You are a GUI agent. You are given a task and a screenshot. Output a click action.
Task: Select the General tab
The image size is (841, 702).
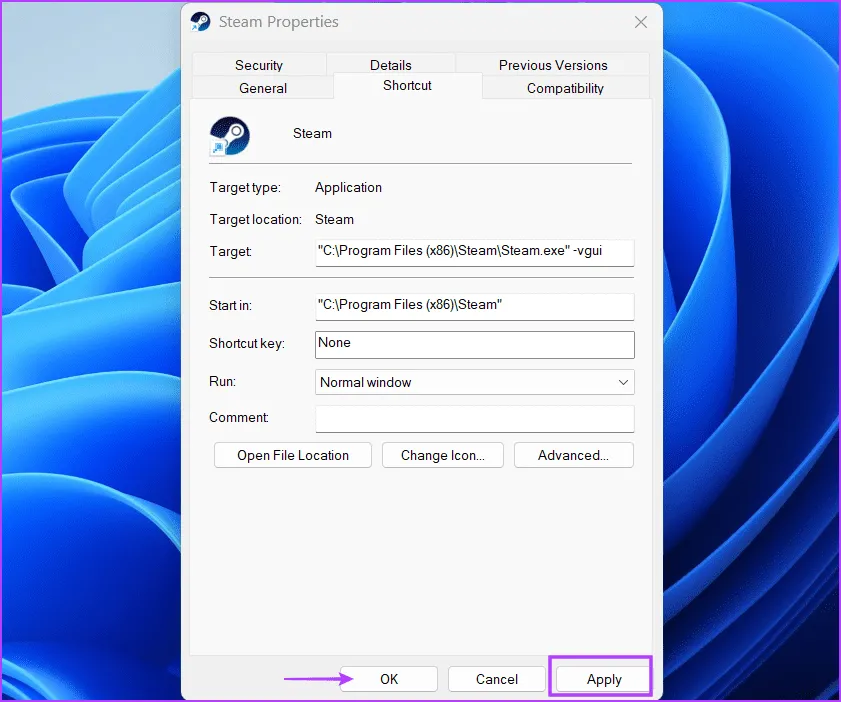[x=263, y=88]
